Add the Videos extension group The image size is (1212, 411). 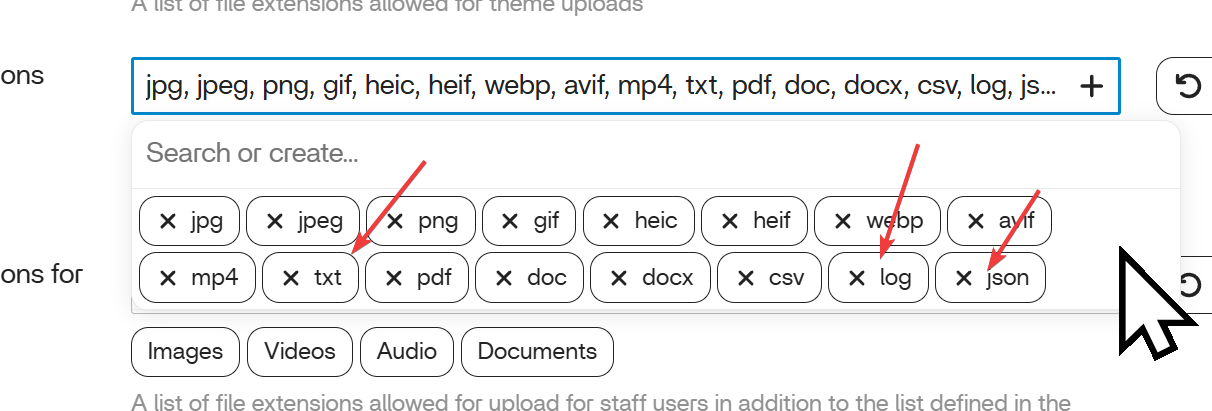click(x=300, y=352)
